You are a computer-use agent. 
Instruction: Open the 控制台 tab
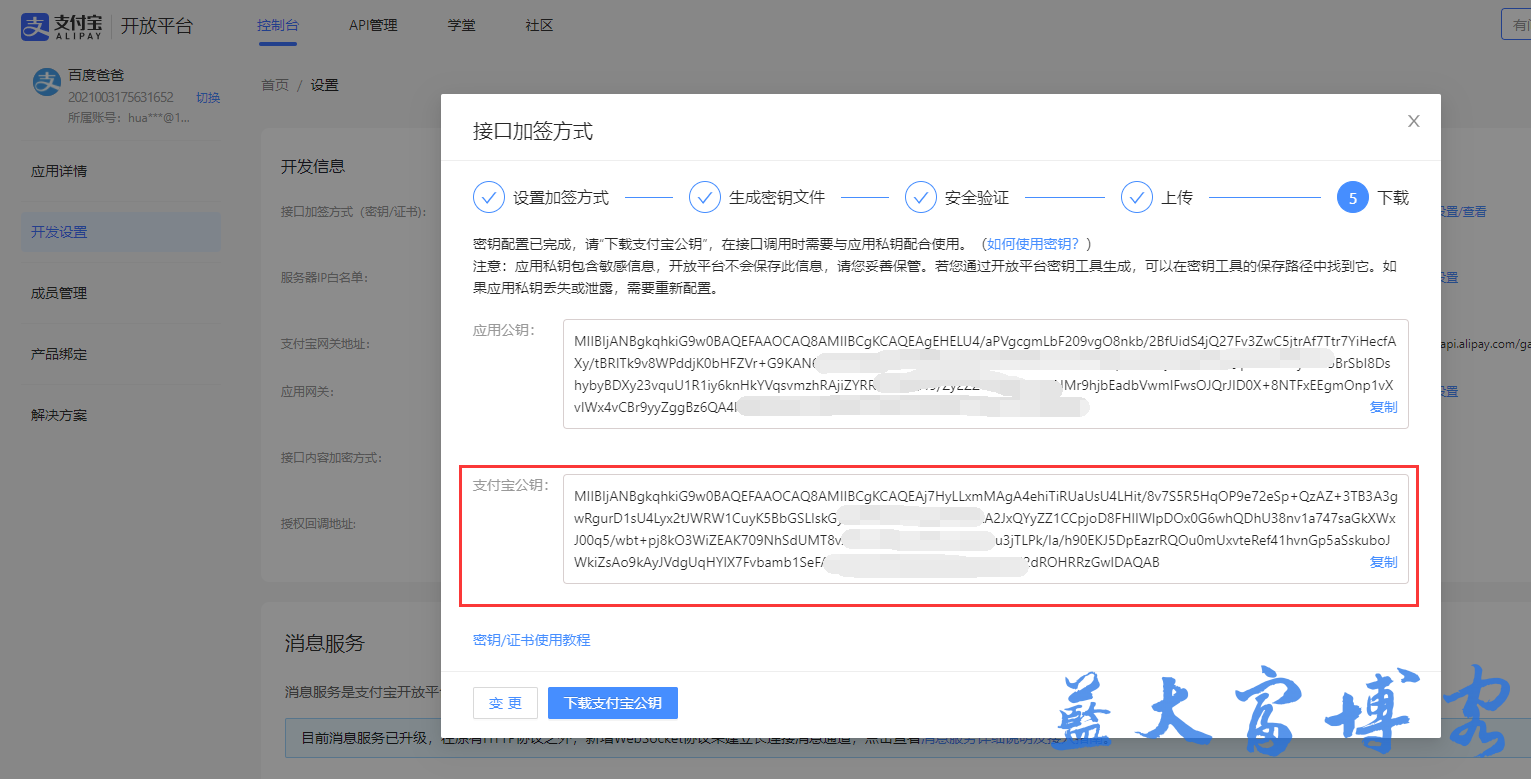click(277, 25)
